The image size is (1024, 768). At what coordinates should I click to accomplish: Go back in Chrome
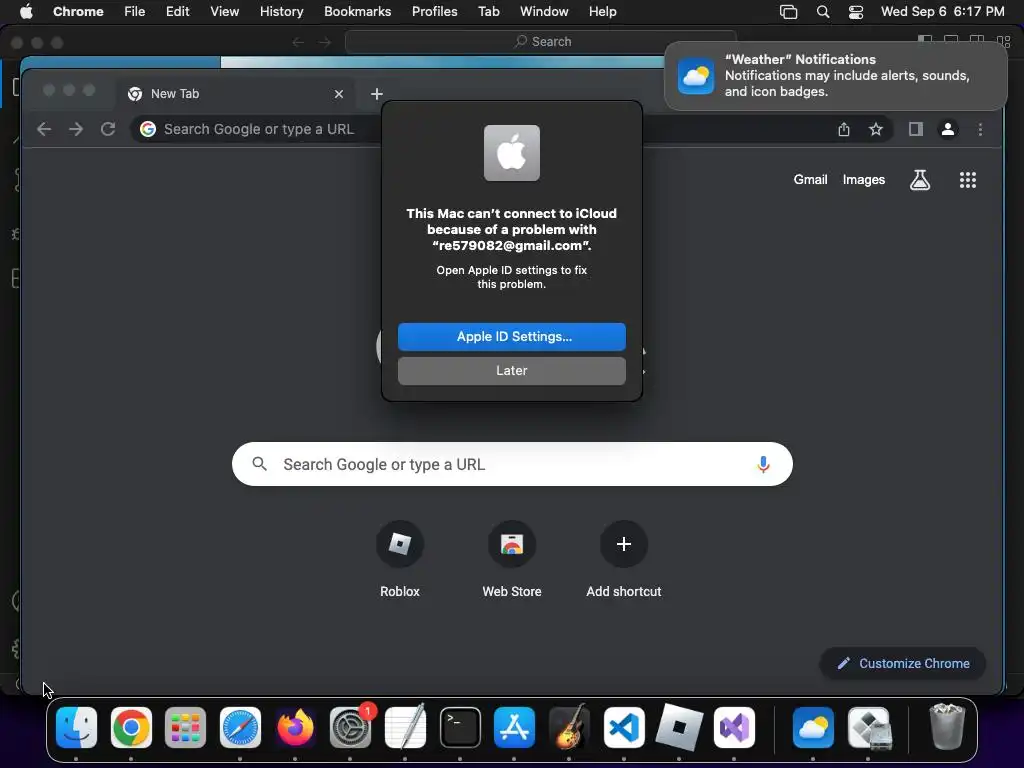(44, 129)
